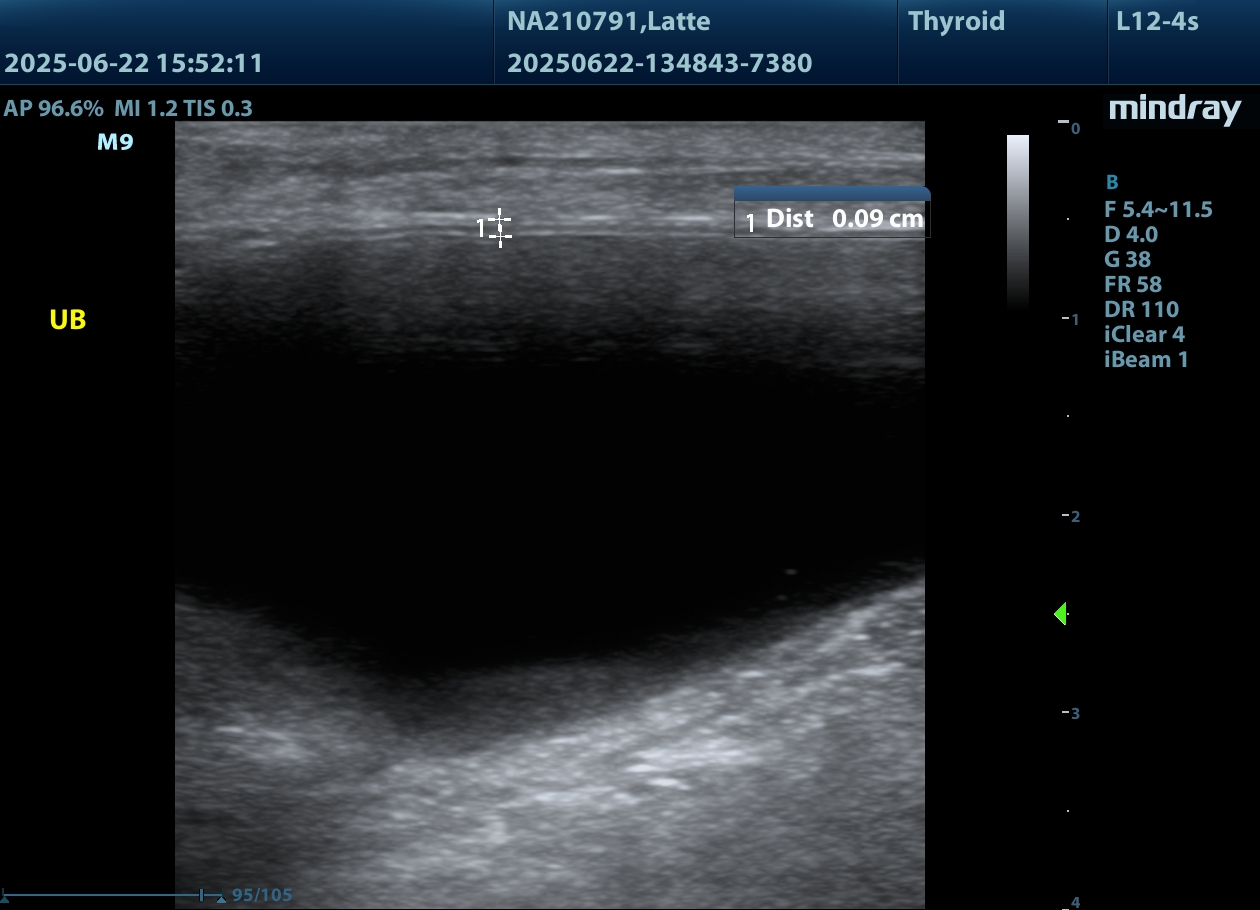Click the mindray logo
The height and width of the screenshot is (910, 1260).
click(1174, 109)
